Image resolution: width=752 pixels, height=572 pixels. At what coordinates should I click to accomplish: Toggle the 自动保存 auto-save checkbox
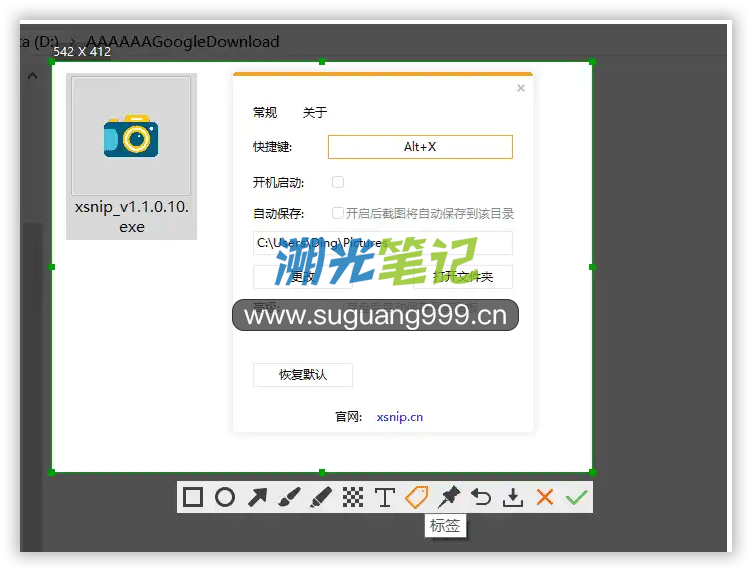[338, 213]
